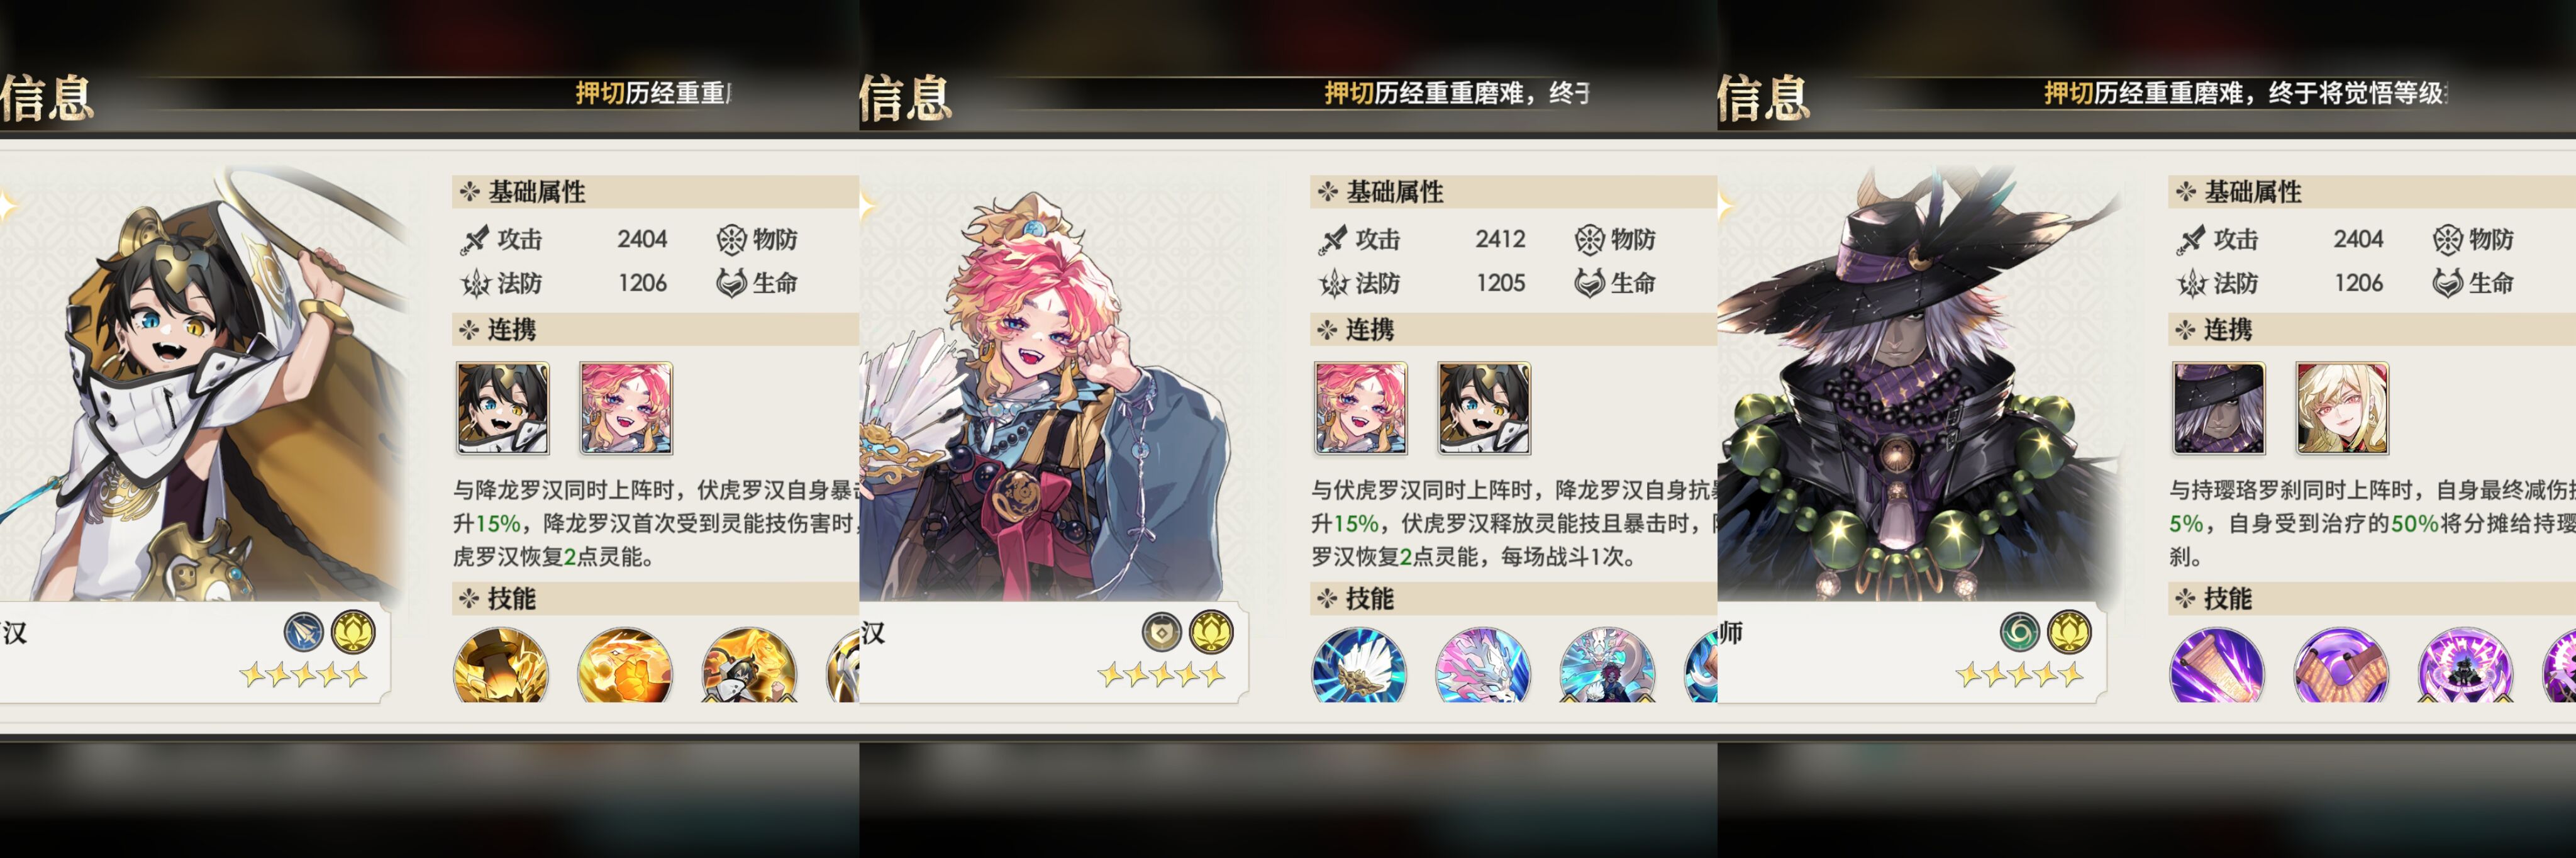The image size is (2576, 858).
Task: Select the pink dragon skill icon
Action: 1483,666
